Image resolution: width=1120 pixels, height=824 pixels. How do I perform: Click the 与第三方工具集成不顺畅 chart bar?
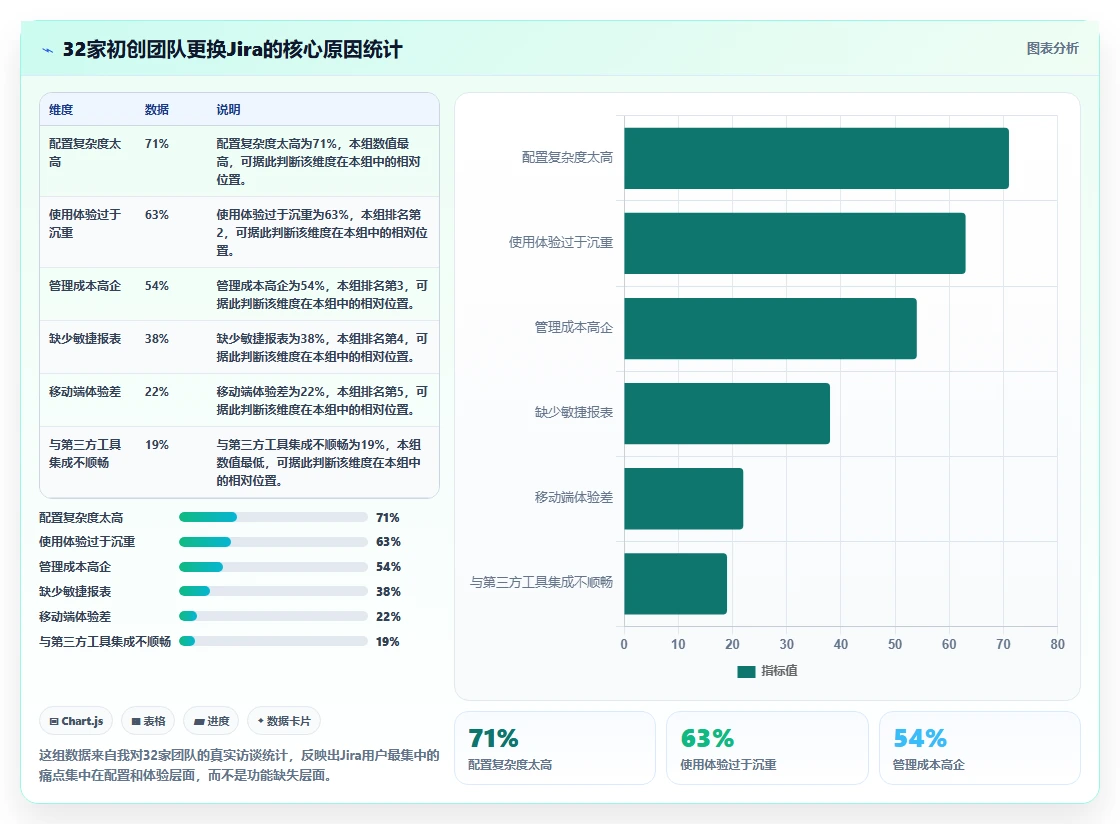coord(676,583)
